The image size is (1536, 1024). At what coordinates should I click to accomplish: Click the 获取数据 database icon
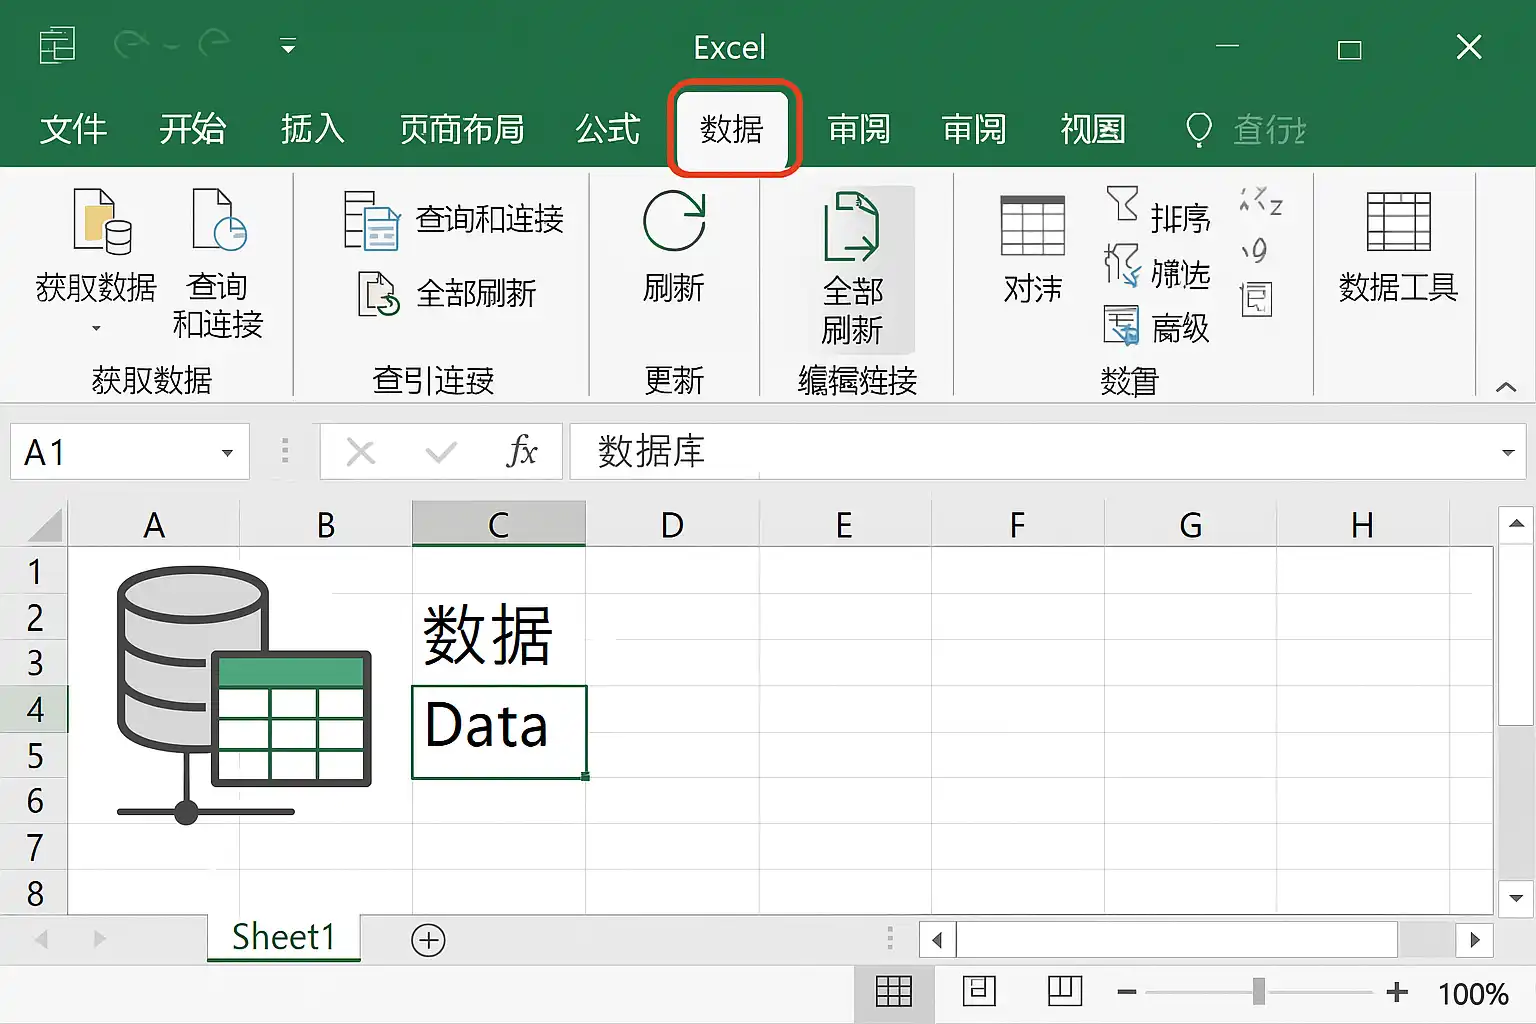pyautogui.click(x=103, y=221)
